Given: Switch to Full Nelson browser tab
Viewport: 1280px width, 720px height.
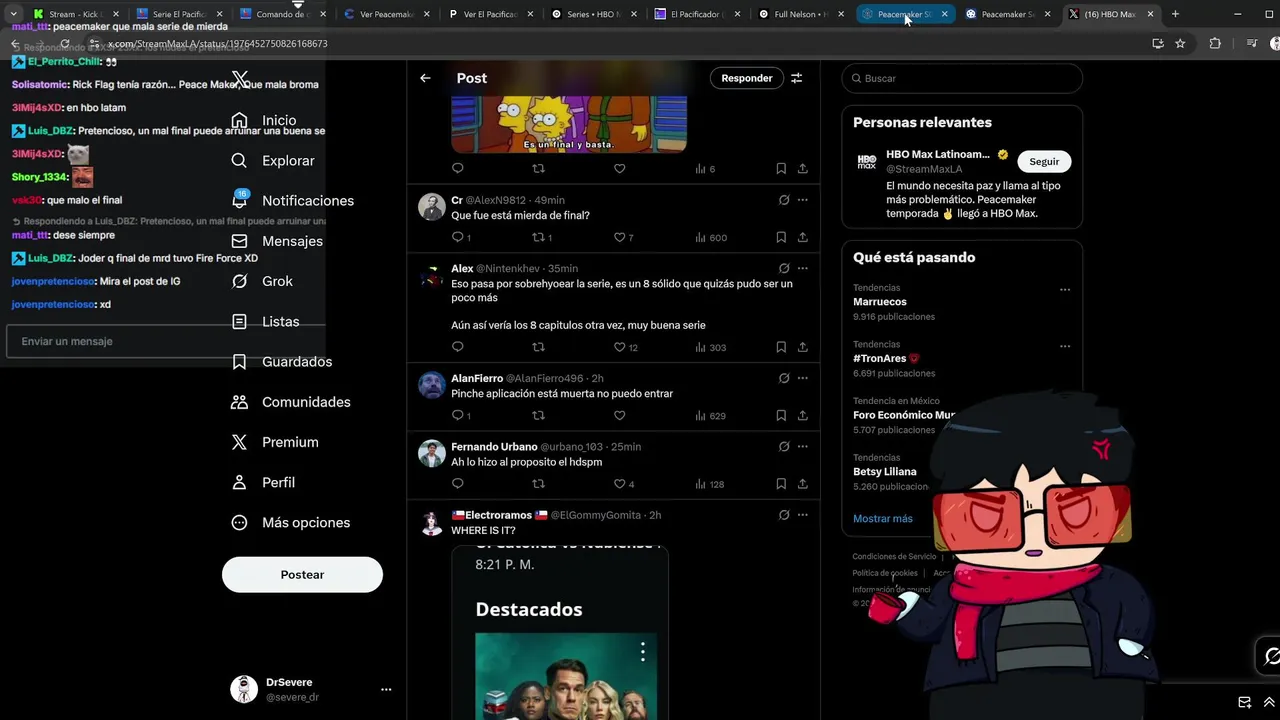Looking at the screenshot, I should coord(802,14).
